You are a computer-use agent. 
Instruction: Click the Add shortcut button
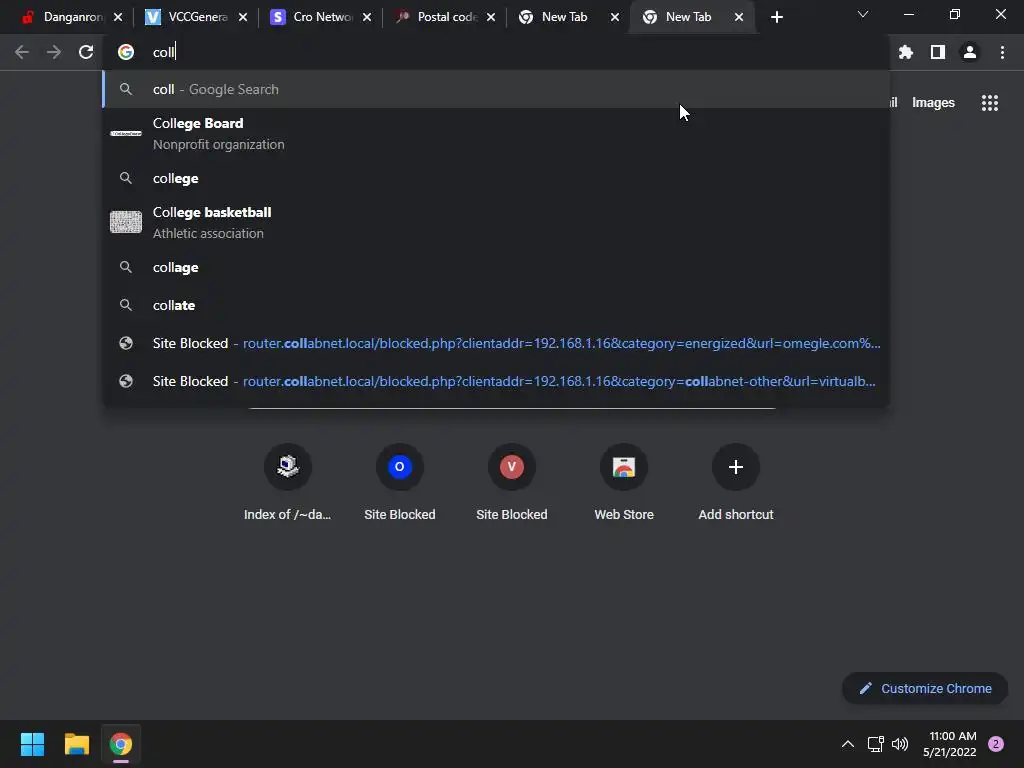pyautogui.click(x=736, y=483)
